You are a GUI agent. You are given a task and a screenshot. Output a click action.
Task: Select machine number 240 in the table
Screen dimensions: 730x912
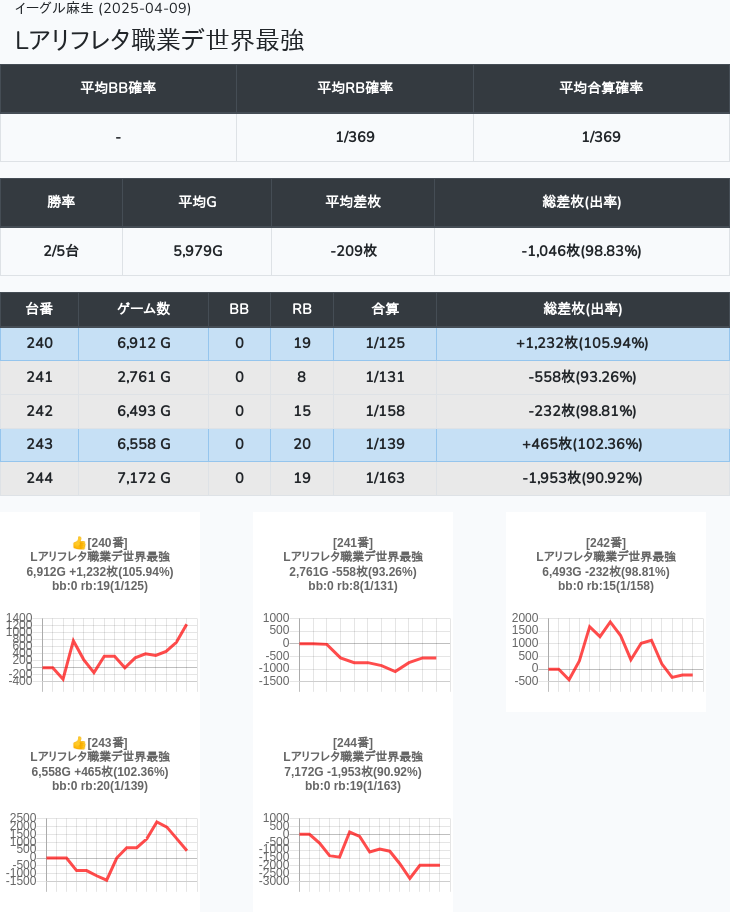[x=40, y=343]
